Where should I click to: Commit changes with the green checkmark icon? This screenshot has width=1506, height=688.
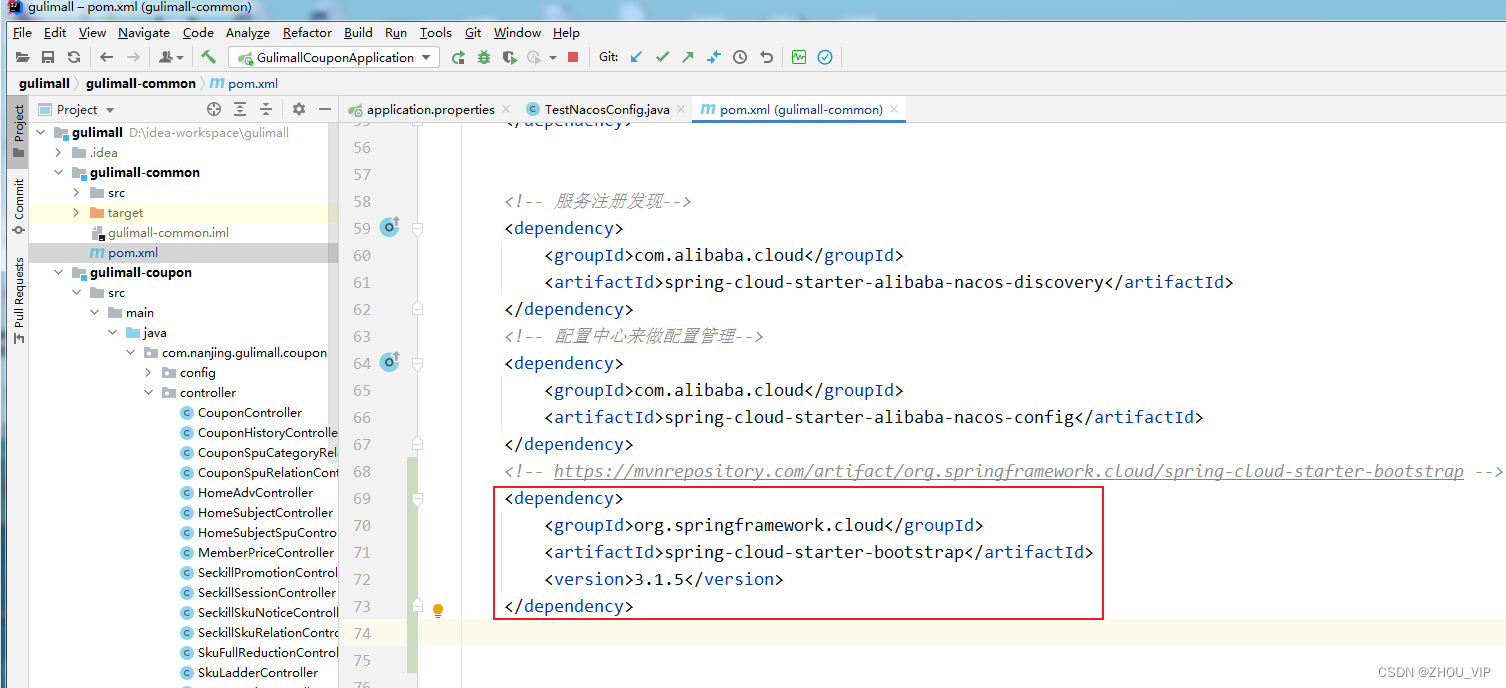click(662, 58)
